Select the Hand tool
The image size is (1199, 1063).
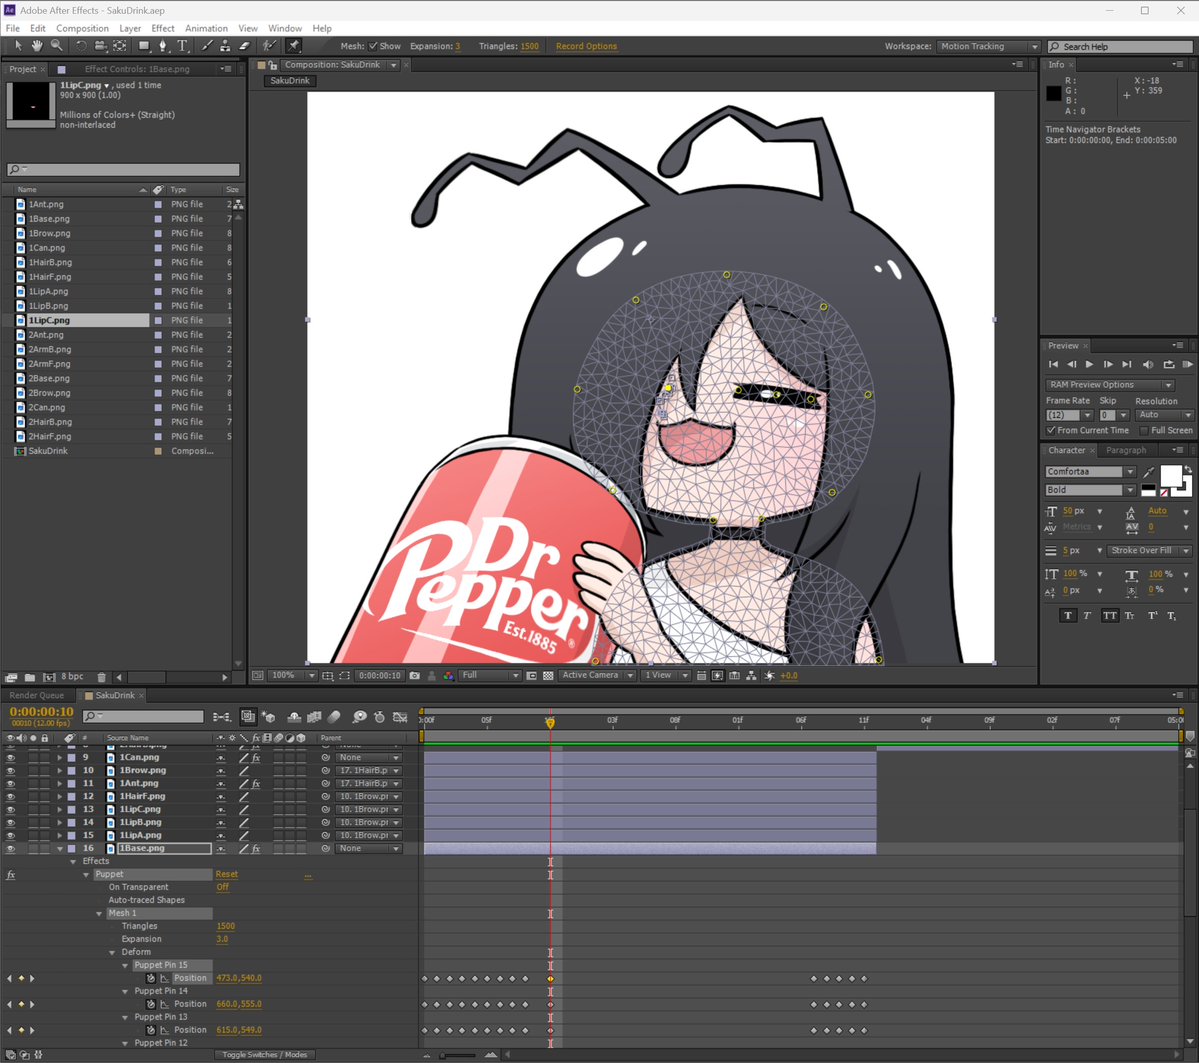click(x=37, y=46)
